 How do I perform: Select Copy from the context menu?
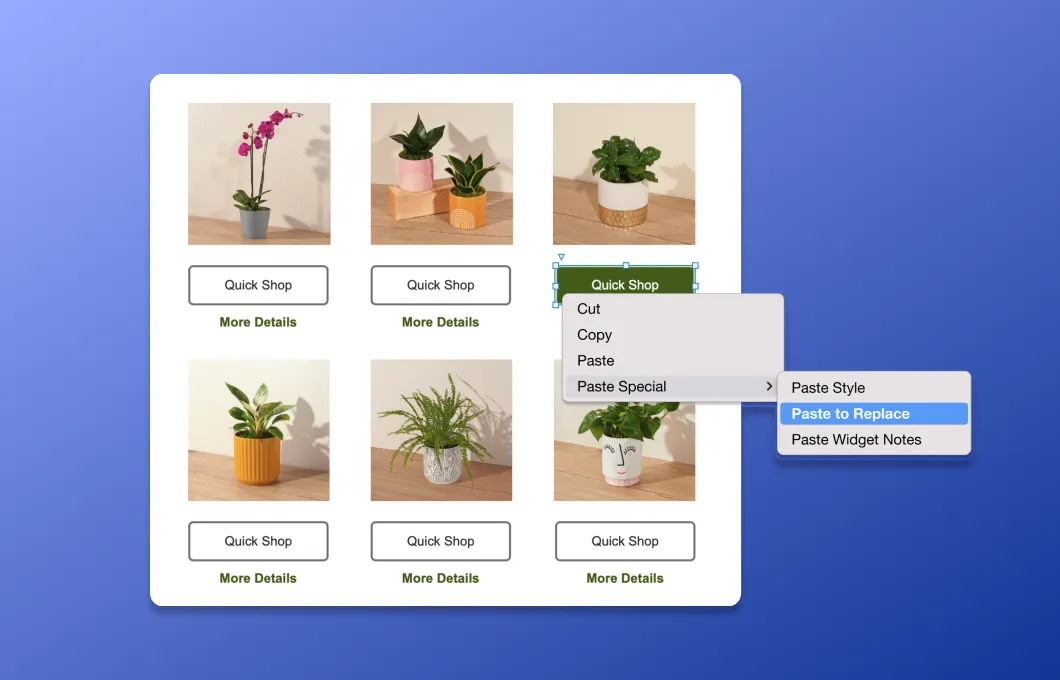593,335
